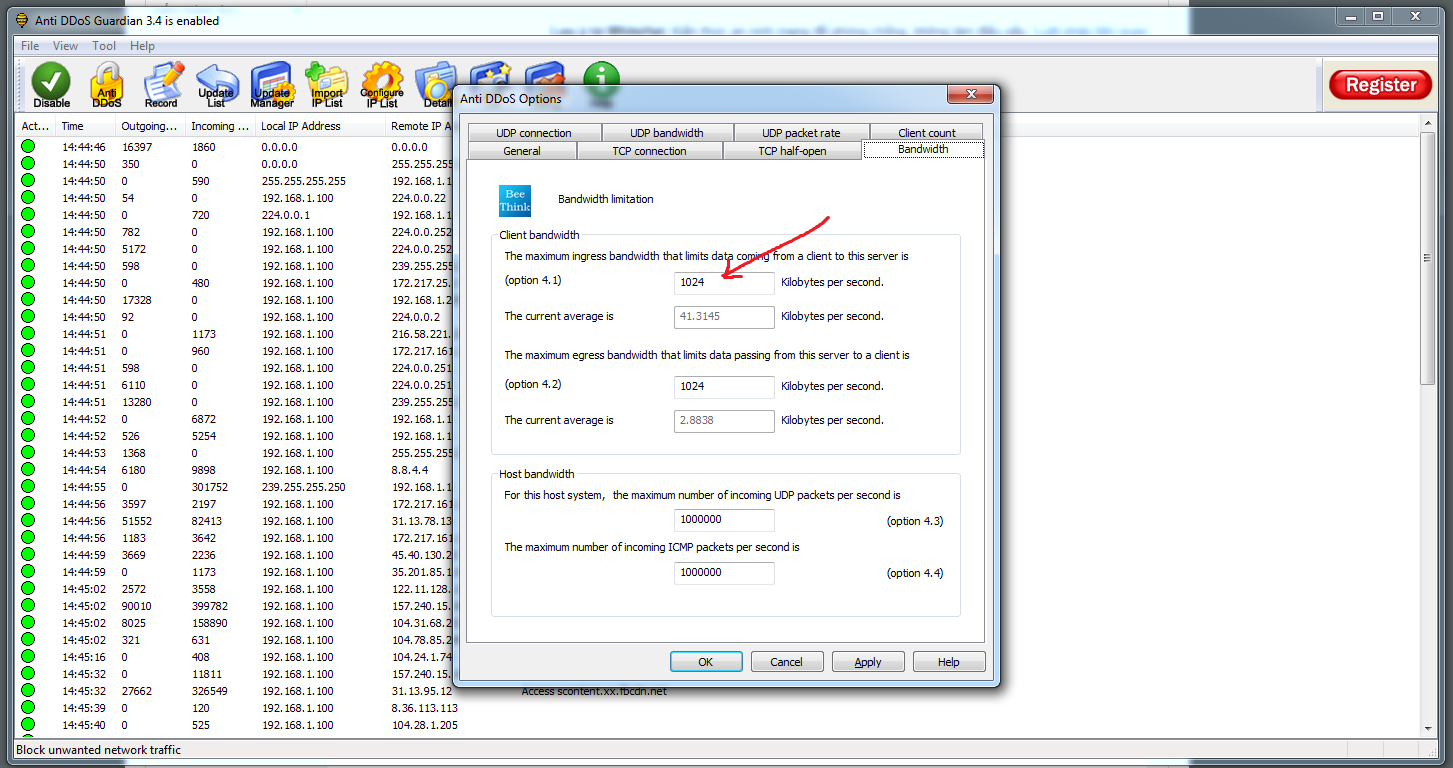Screen dimensions: 1453x768
Task: Click the Time column header
Action: tap(84, 126)
